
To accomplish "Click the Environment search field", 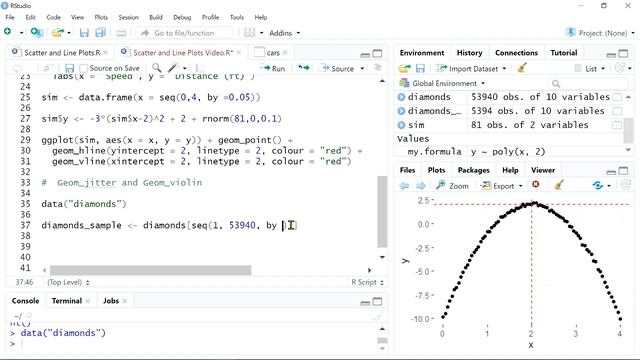I will click(588, 84).
